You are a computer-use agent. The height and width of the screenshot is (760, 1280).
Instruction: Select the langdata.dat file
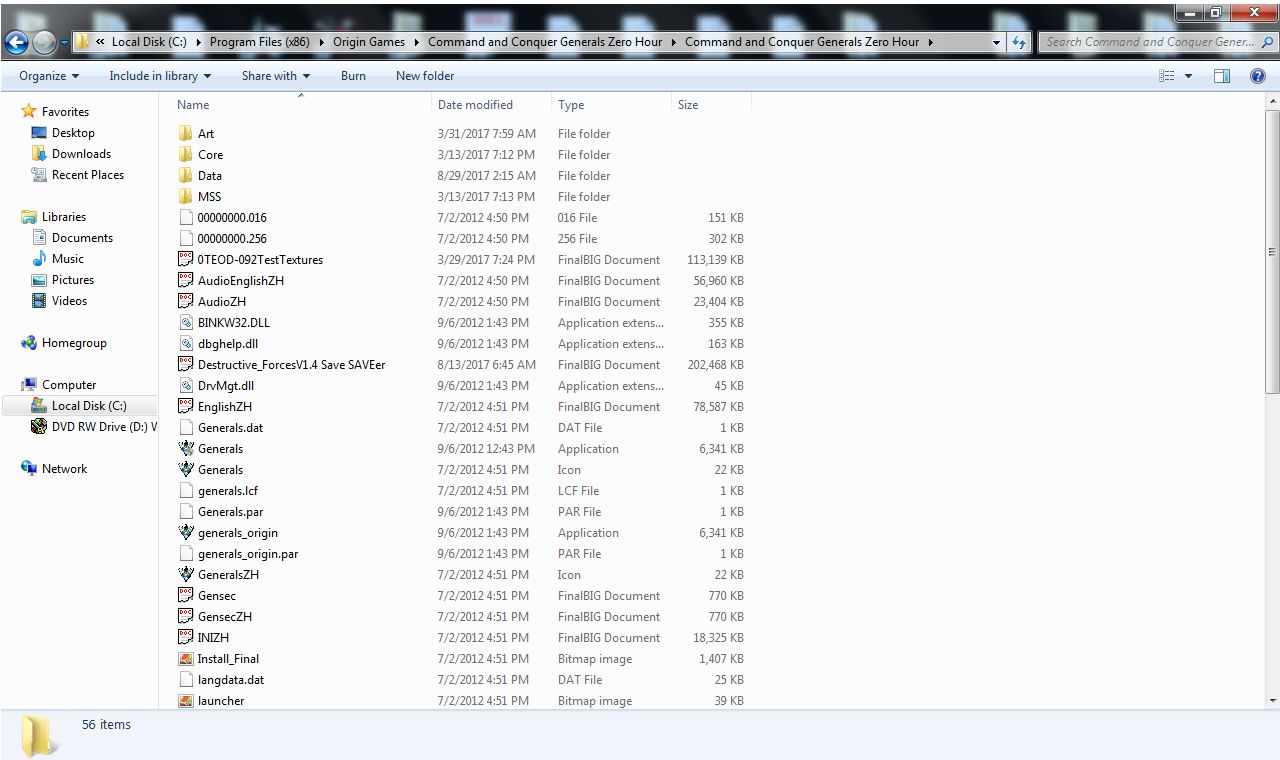[x=231, y=679]
